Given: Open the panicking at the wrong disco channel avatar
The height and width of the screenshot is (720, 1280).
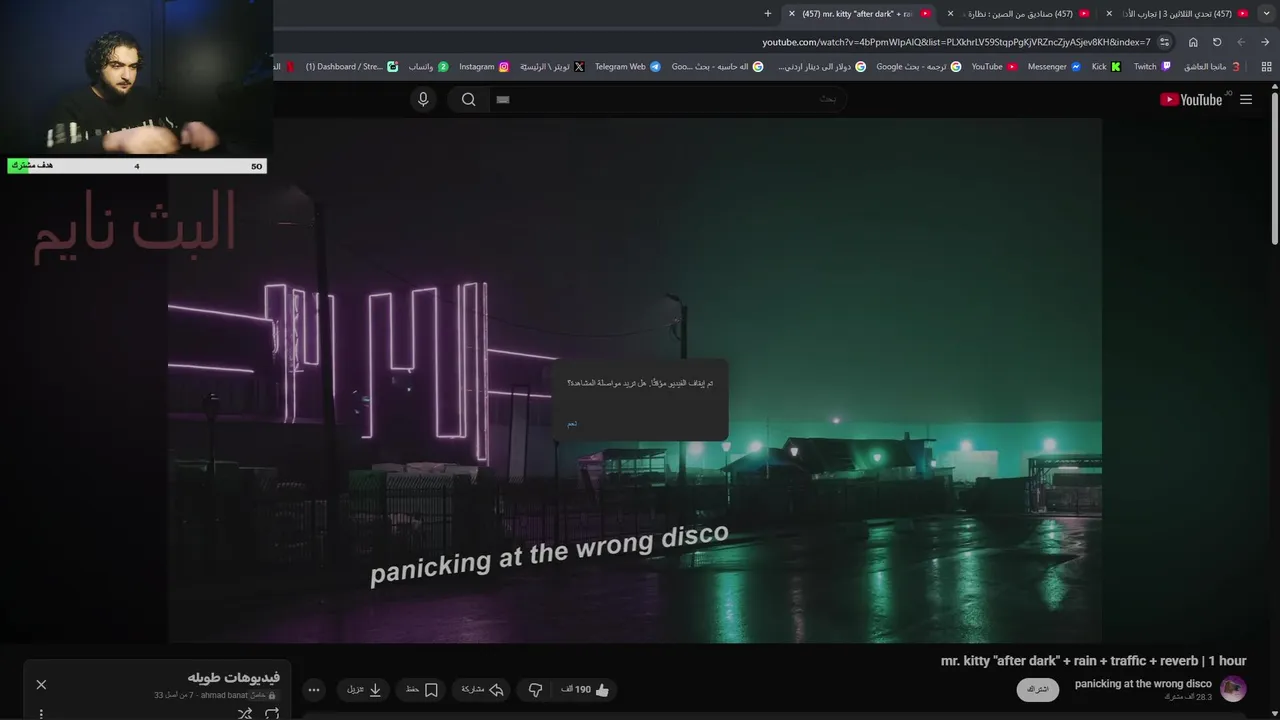Looking at the screenshot, I should click(x=1233, y=689).
